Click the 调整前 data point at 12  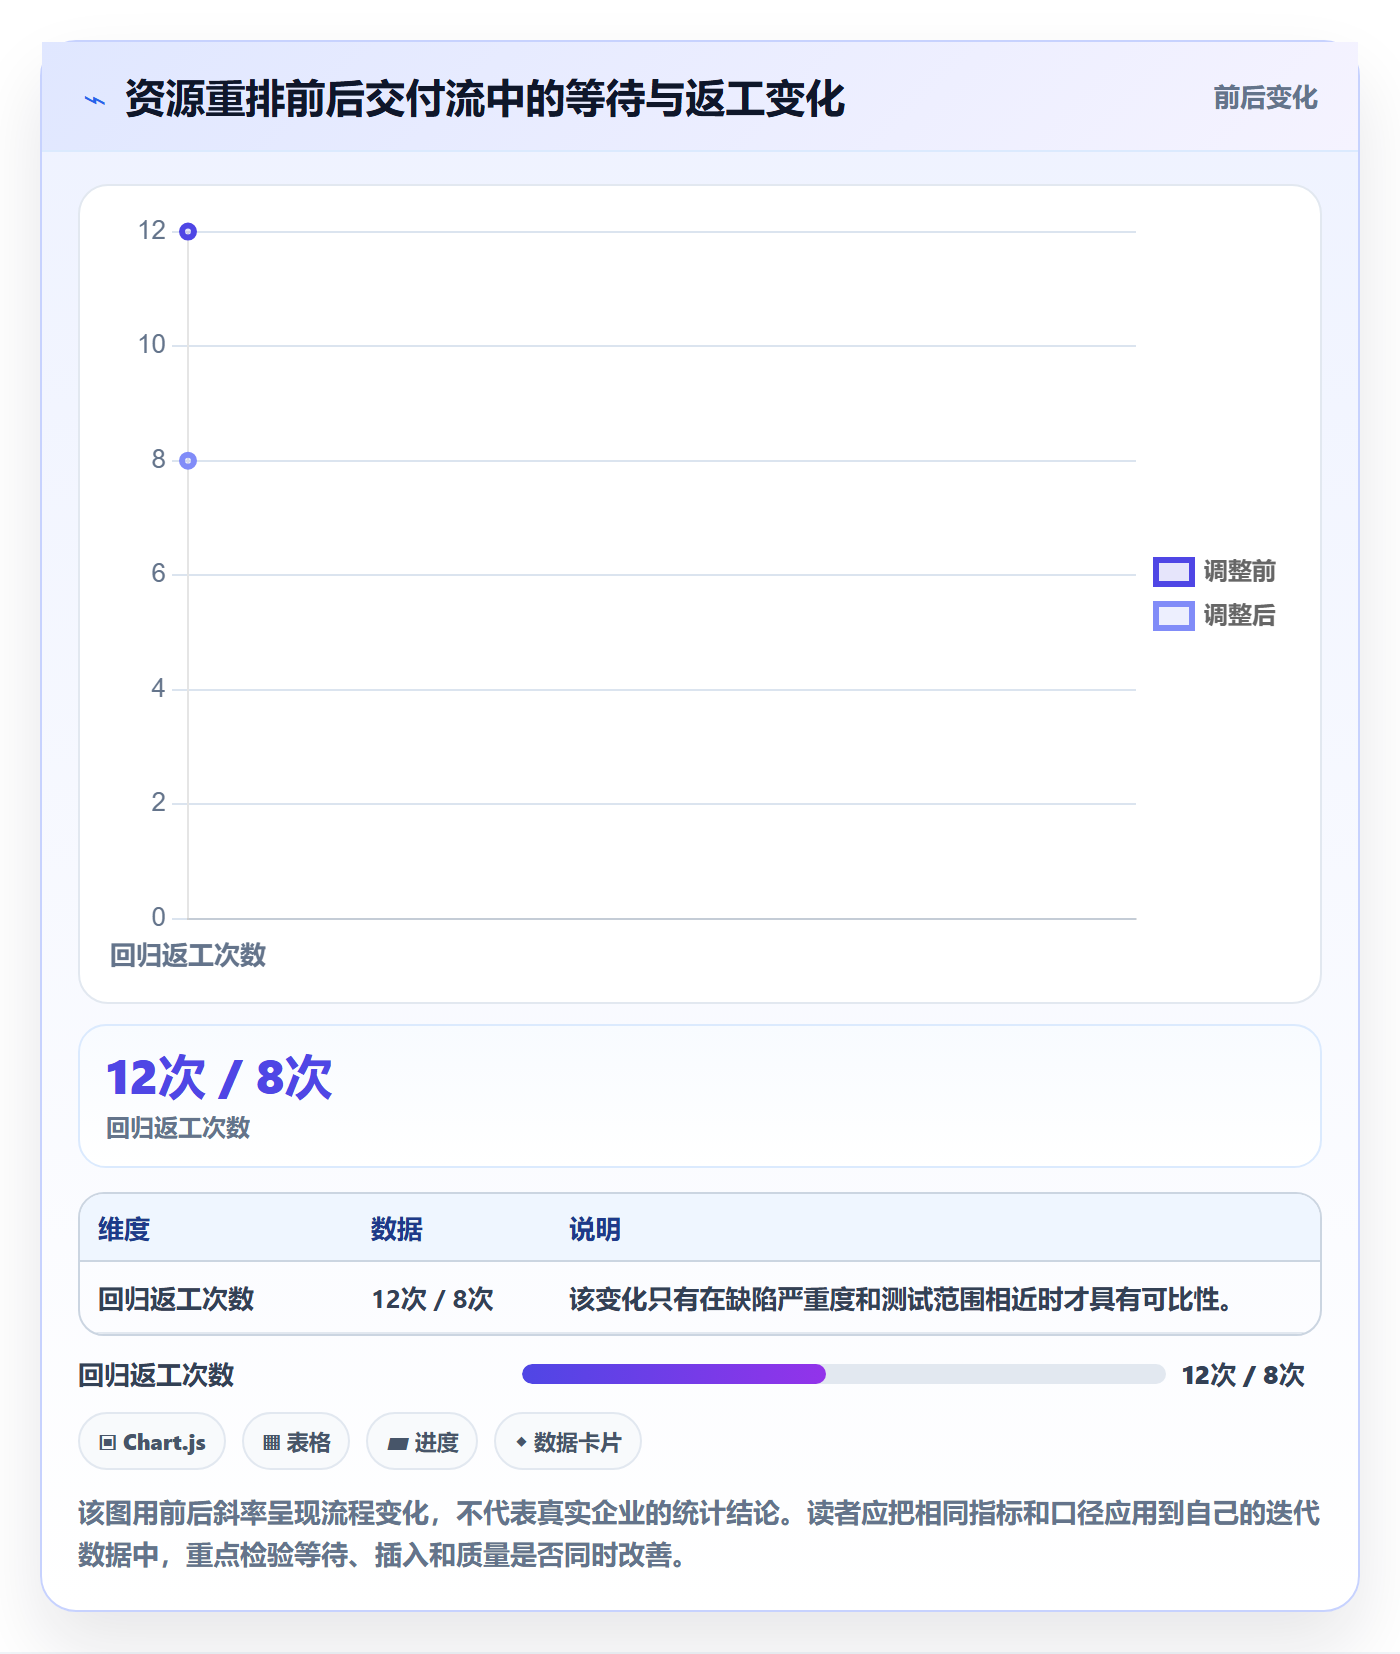coord(188,232)
